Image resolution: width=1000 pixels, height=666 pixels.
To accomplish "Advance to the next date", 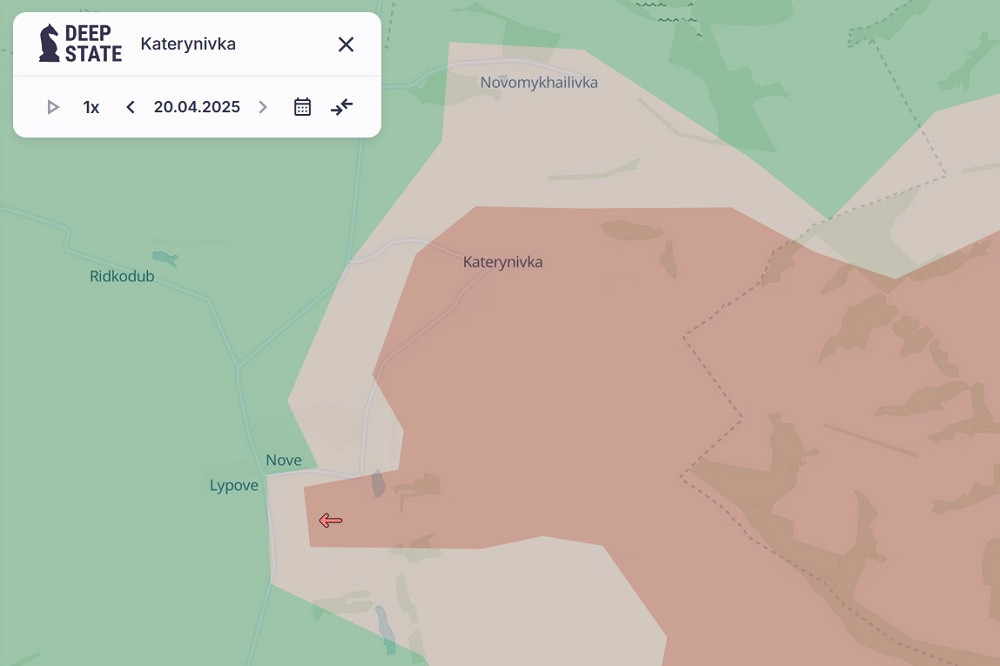I will 263,107.
